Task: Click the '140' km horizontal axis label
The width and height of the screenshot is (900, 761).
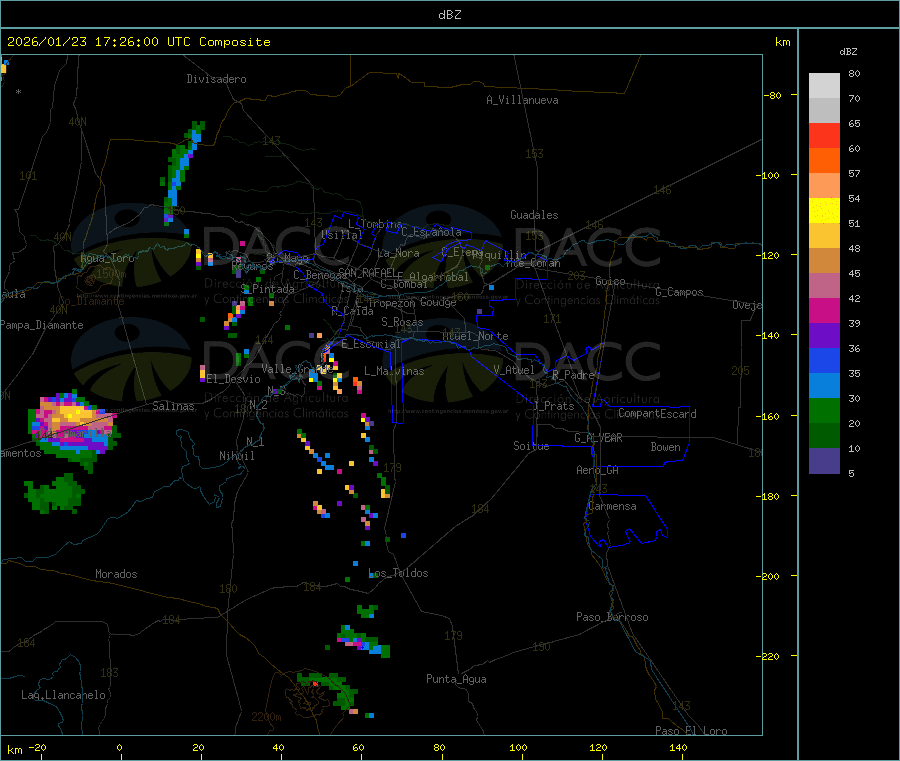Action: pyautogui.click(x=678, y=747)
